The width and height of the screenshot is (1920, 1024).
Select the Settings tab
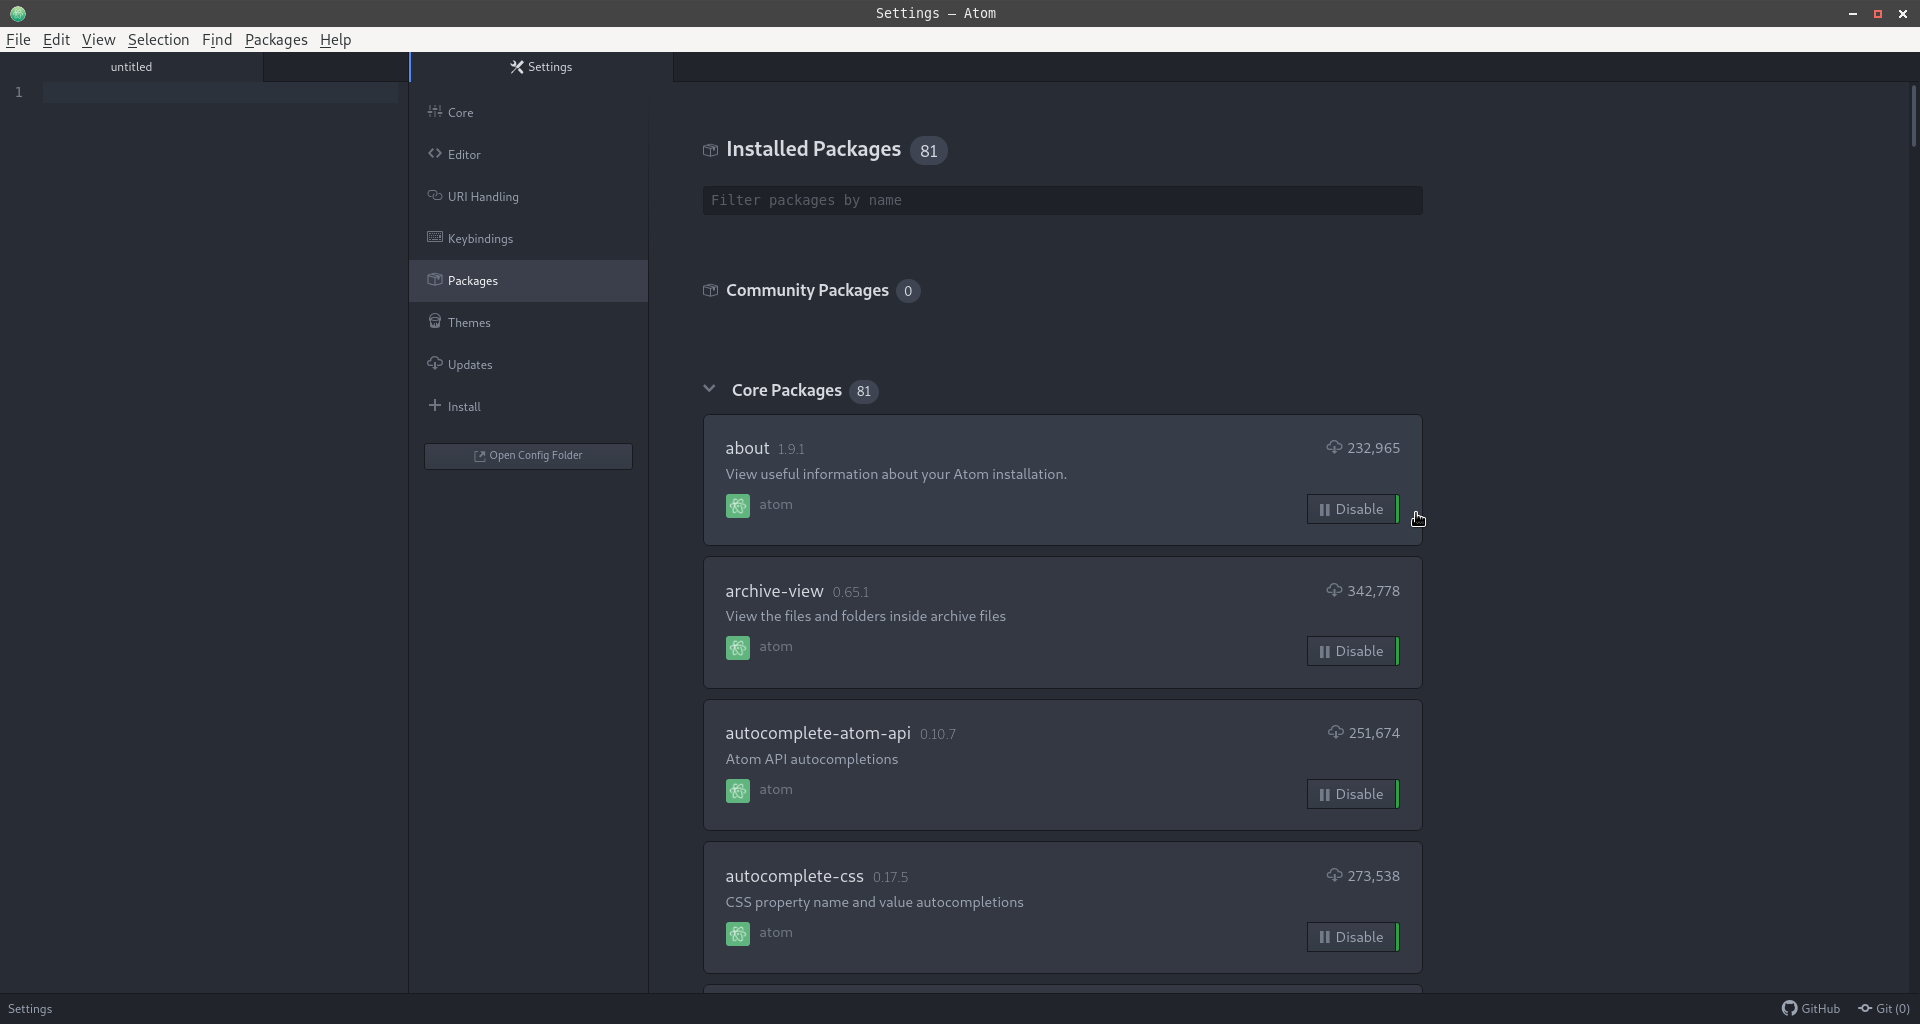(541, 67)
